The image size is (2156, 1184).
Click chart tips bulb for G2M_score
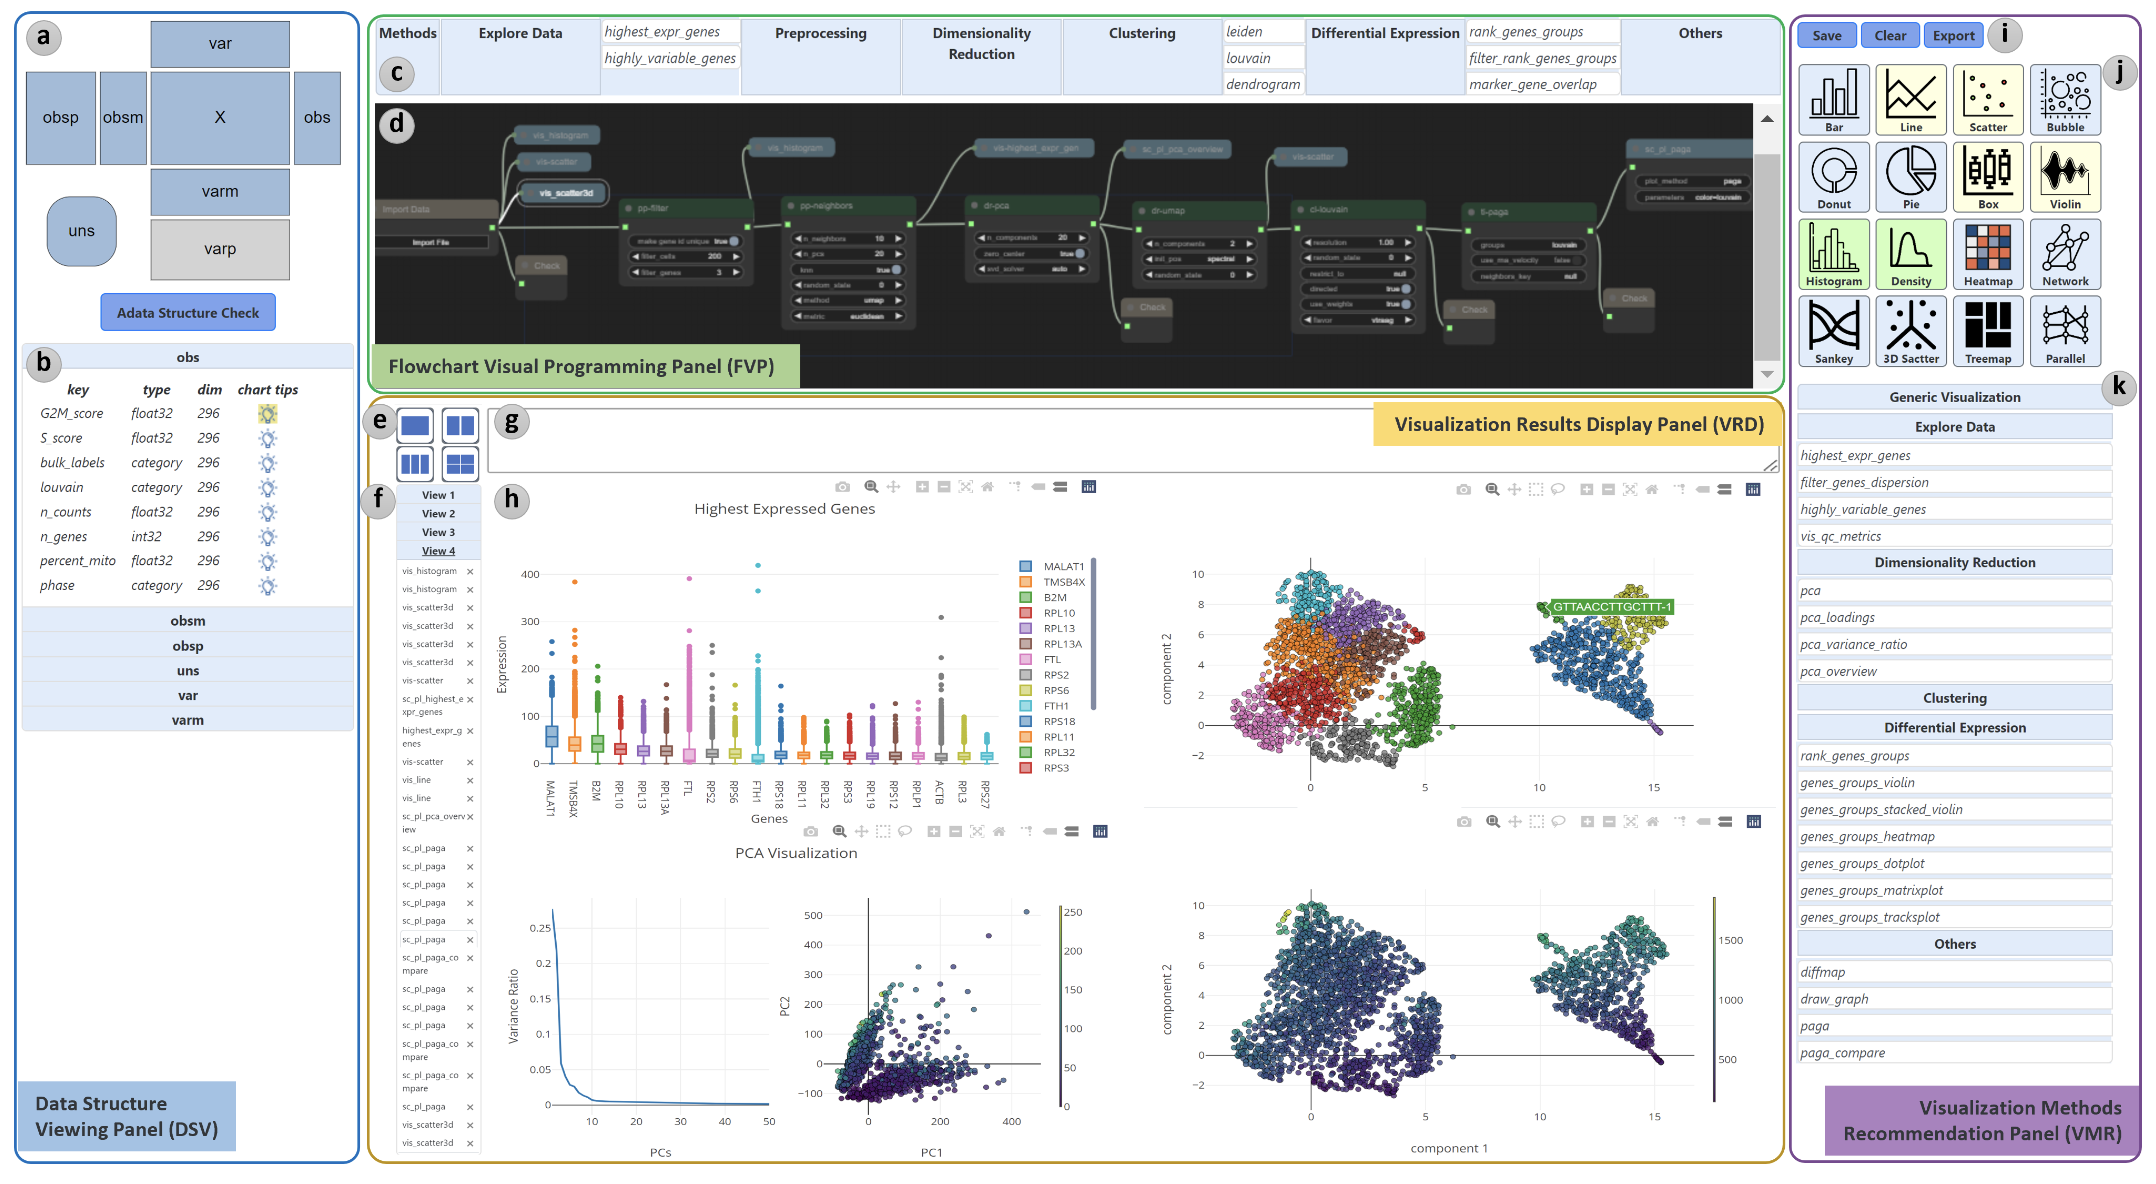267,414
